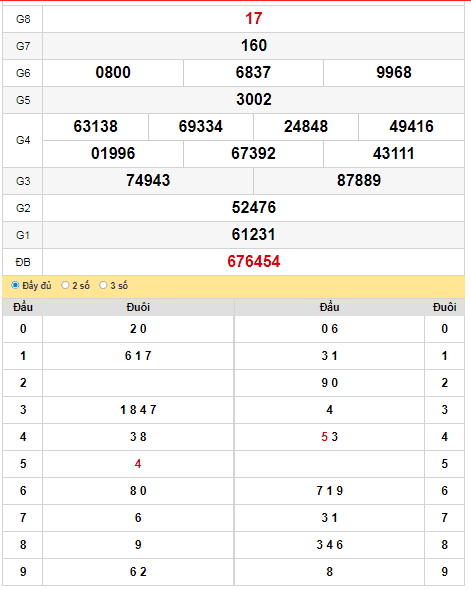Click G6 number 6837

click(253, 73)
